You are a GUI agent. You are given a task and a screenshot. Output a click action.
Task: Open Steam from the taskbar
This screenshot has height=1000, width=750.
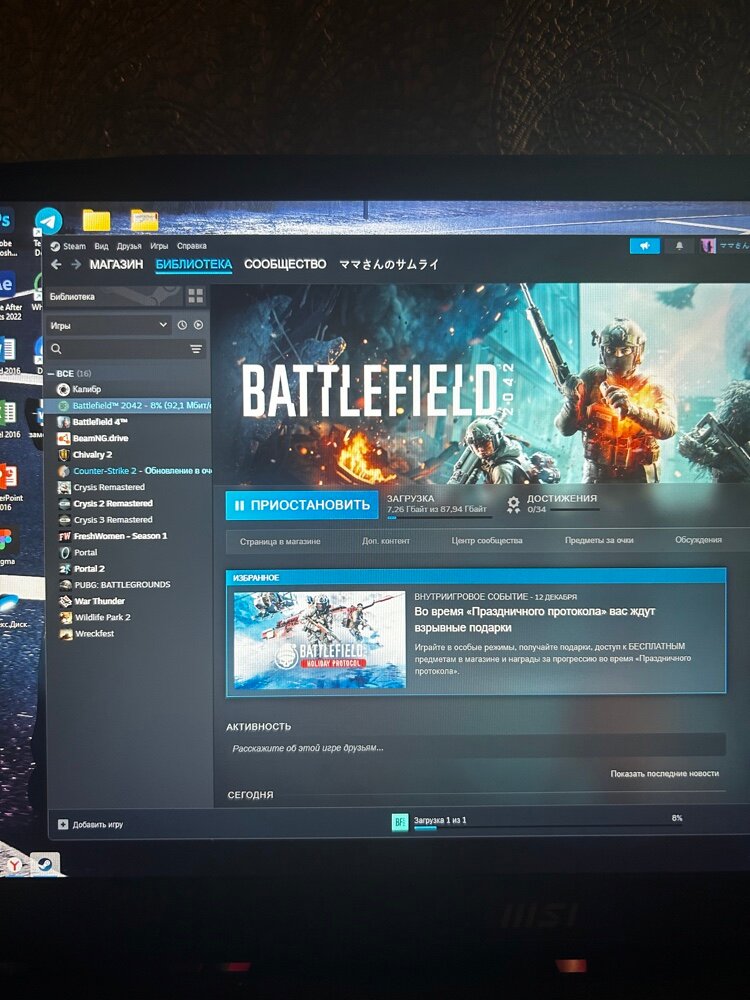tap(45, 864)
